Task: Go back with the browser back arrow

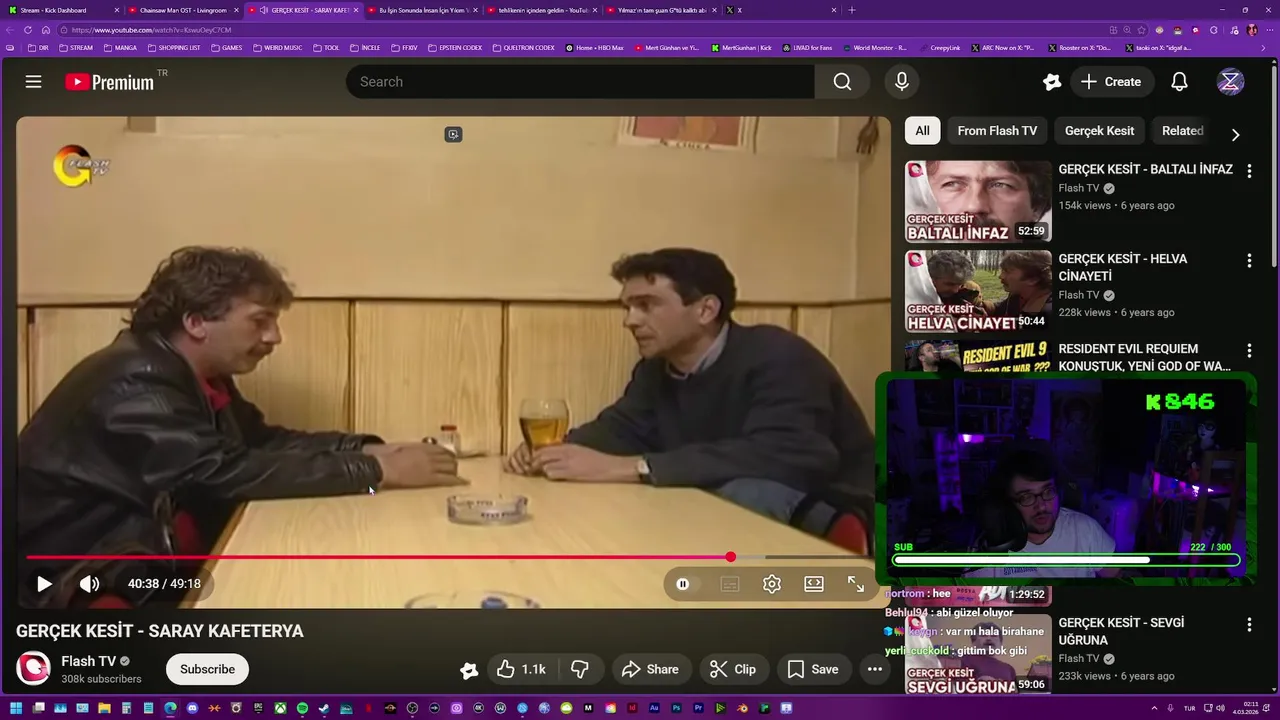Action: [11, 30]
